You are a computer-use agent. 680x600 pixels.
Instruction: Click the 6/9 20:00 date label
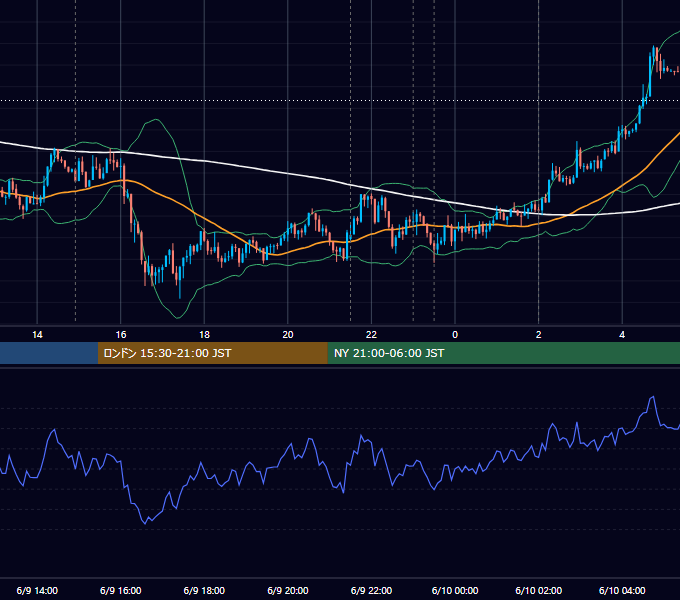coord(288,590)
